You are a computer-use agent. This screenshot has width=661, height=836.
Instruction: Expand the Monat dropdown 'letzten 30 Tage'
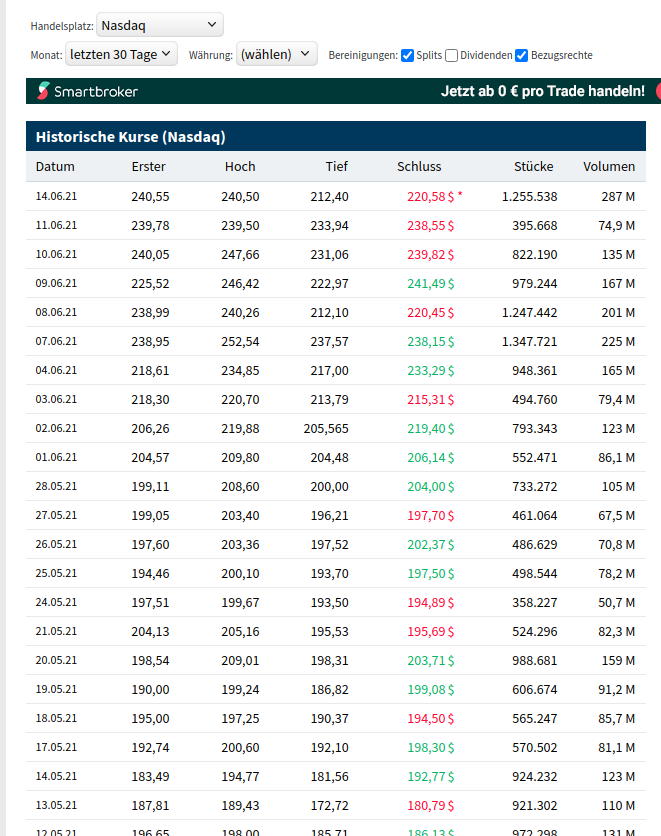coord(121,54)
